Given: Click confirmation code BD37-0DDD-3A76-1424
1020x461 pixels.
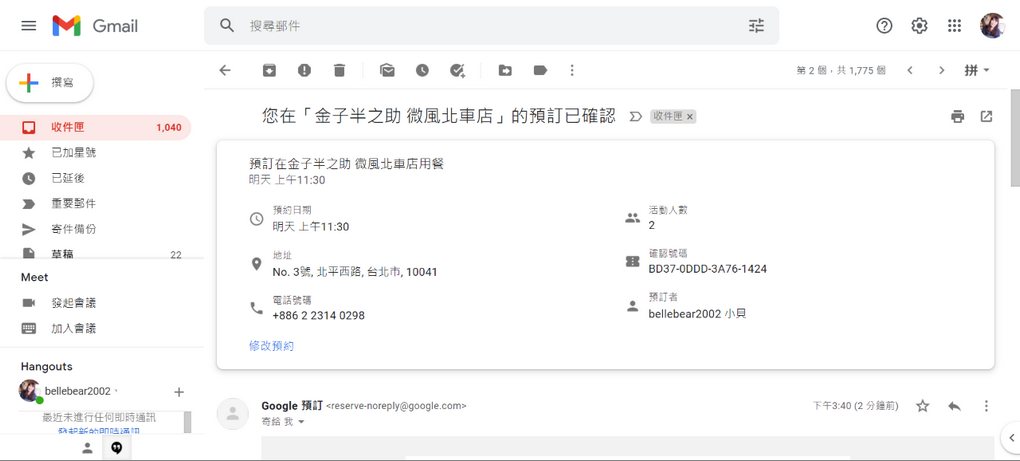Looking at the screenshot, I should pos(708,269).
